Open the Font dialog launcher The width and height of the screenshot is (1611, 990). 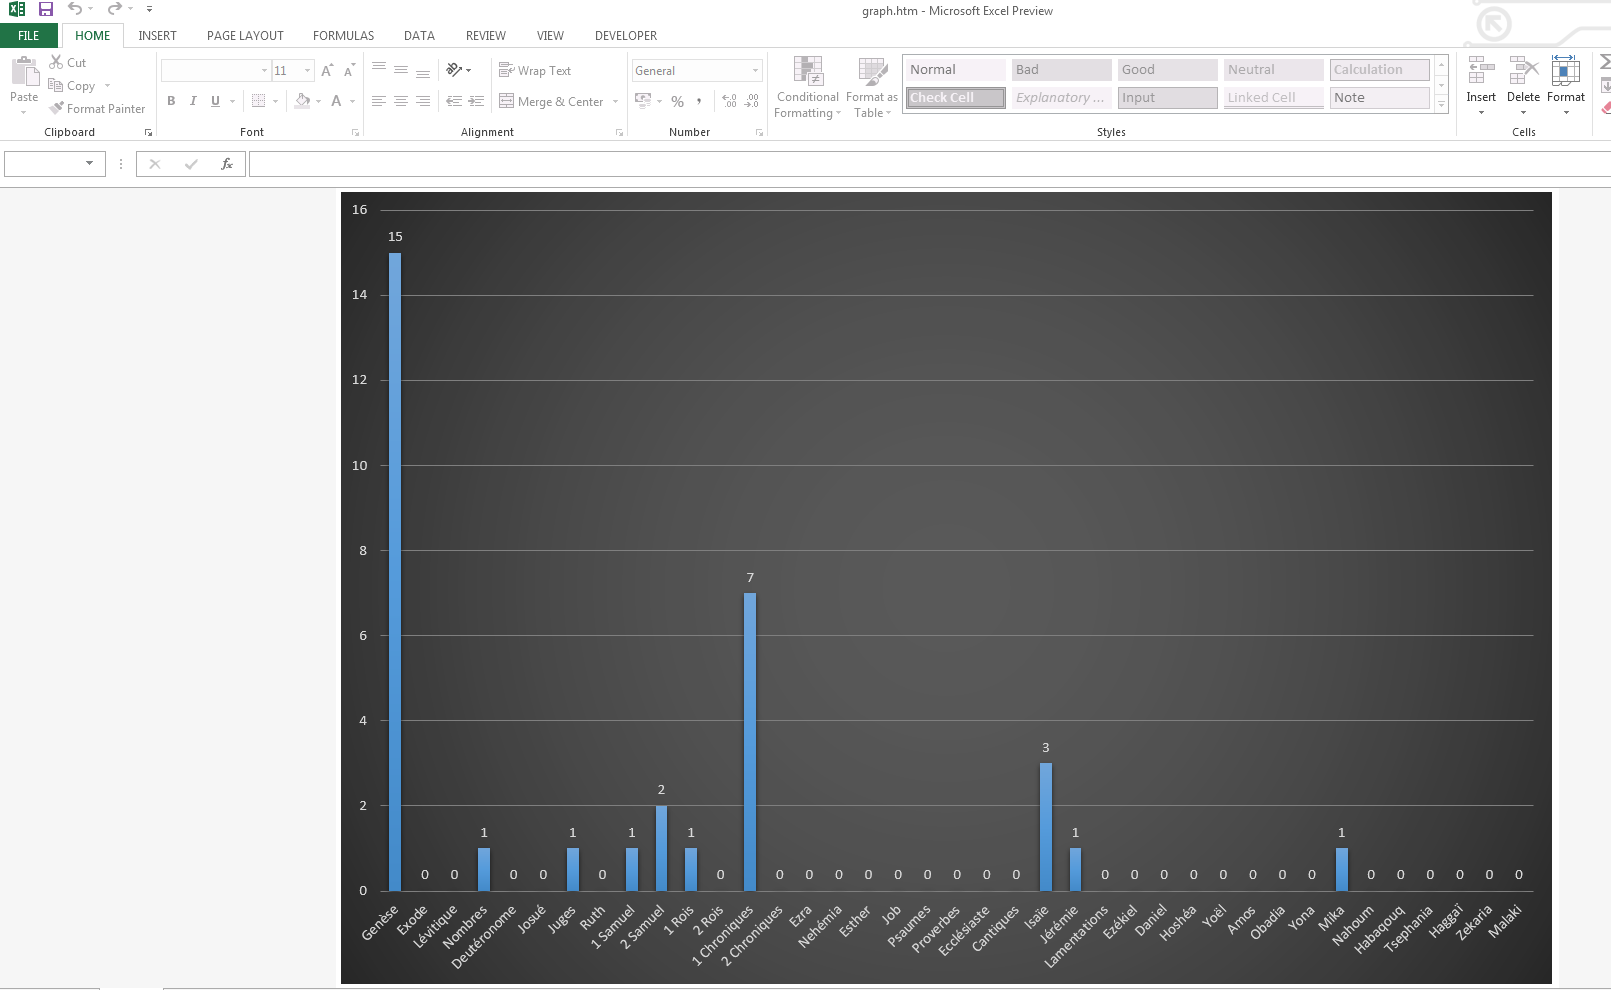click(355, 132)
